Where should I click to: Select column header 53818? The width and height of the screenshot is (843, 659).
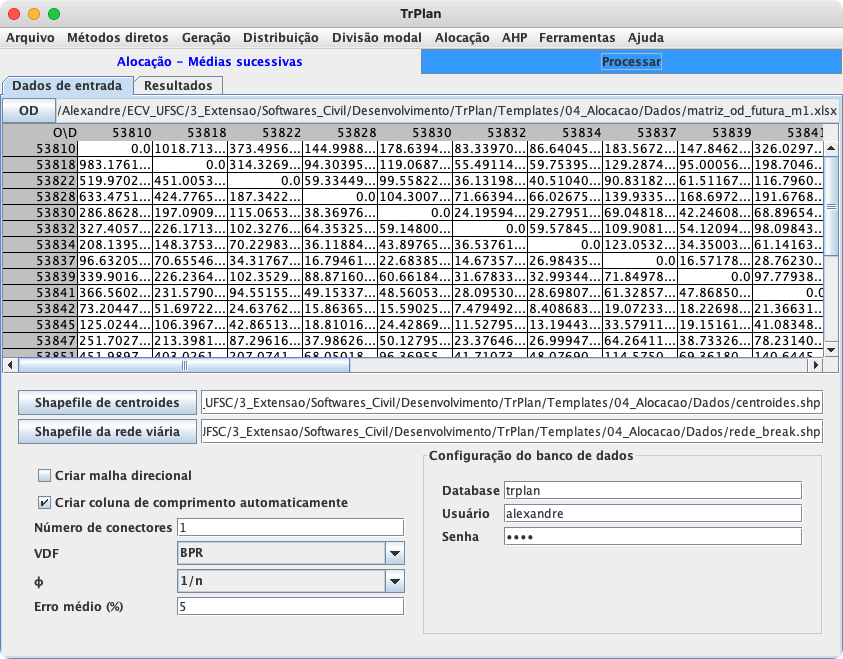pyautogui.click(x=190, y=133)
